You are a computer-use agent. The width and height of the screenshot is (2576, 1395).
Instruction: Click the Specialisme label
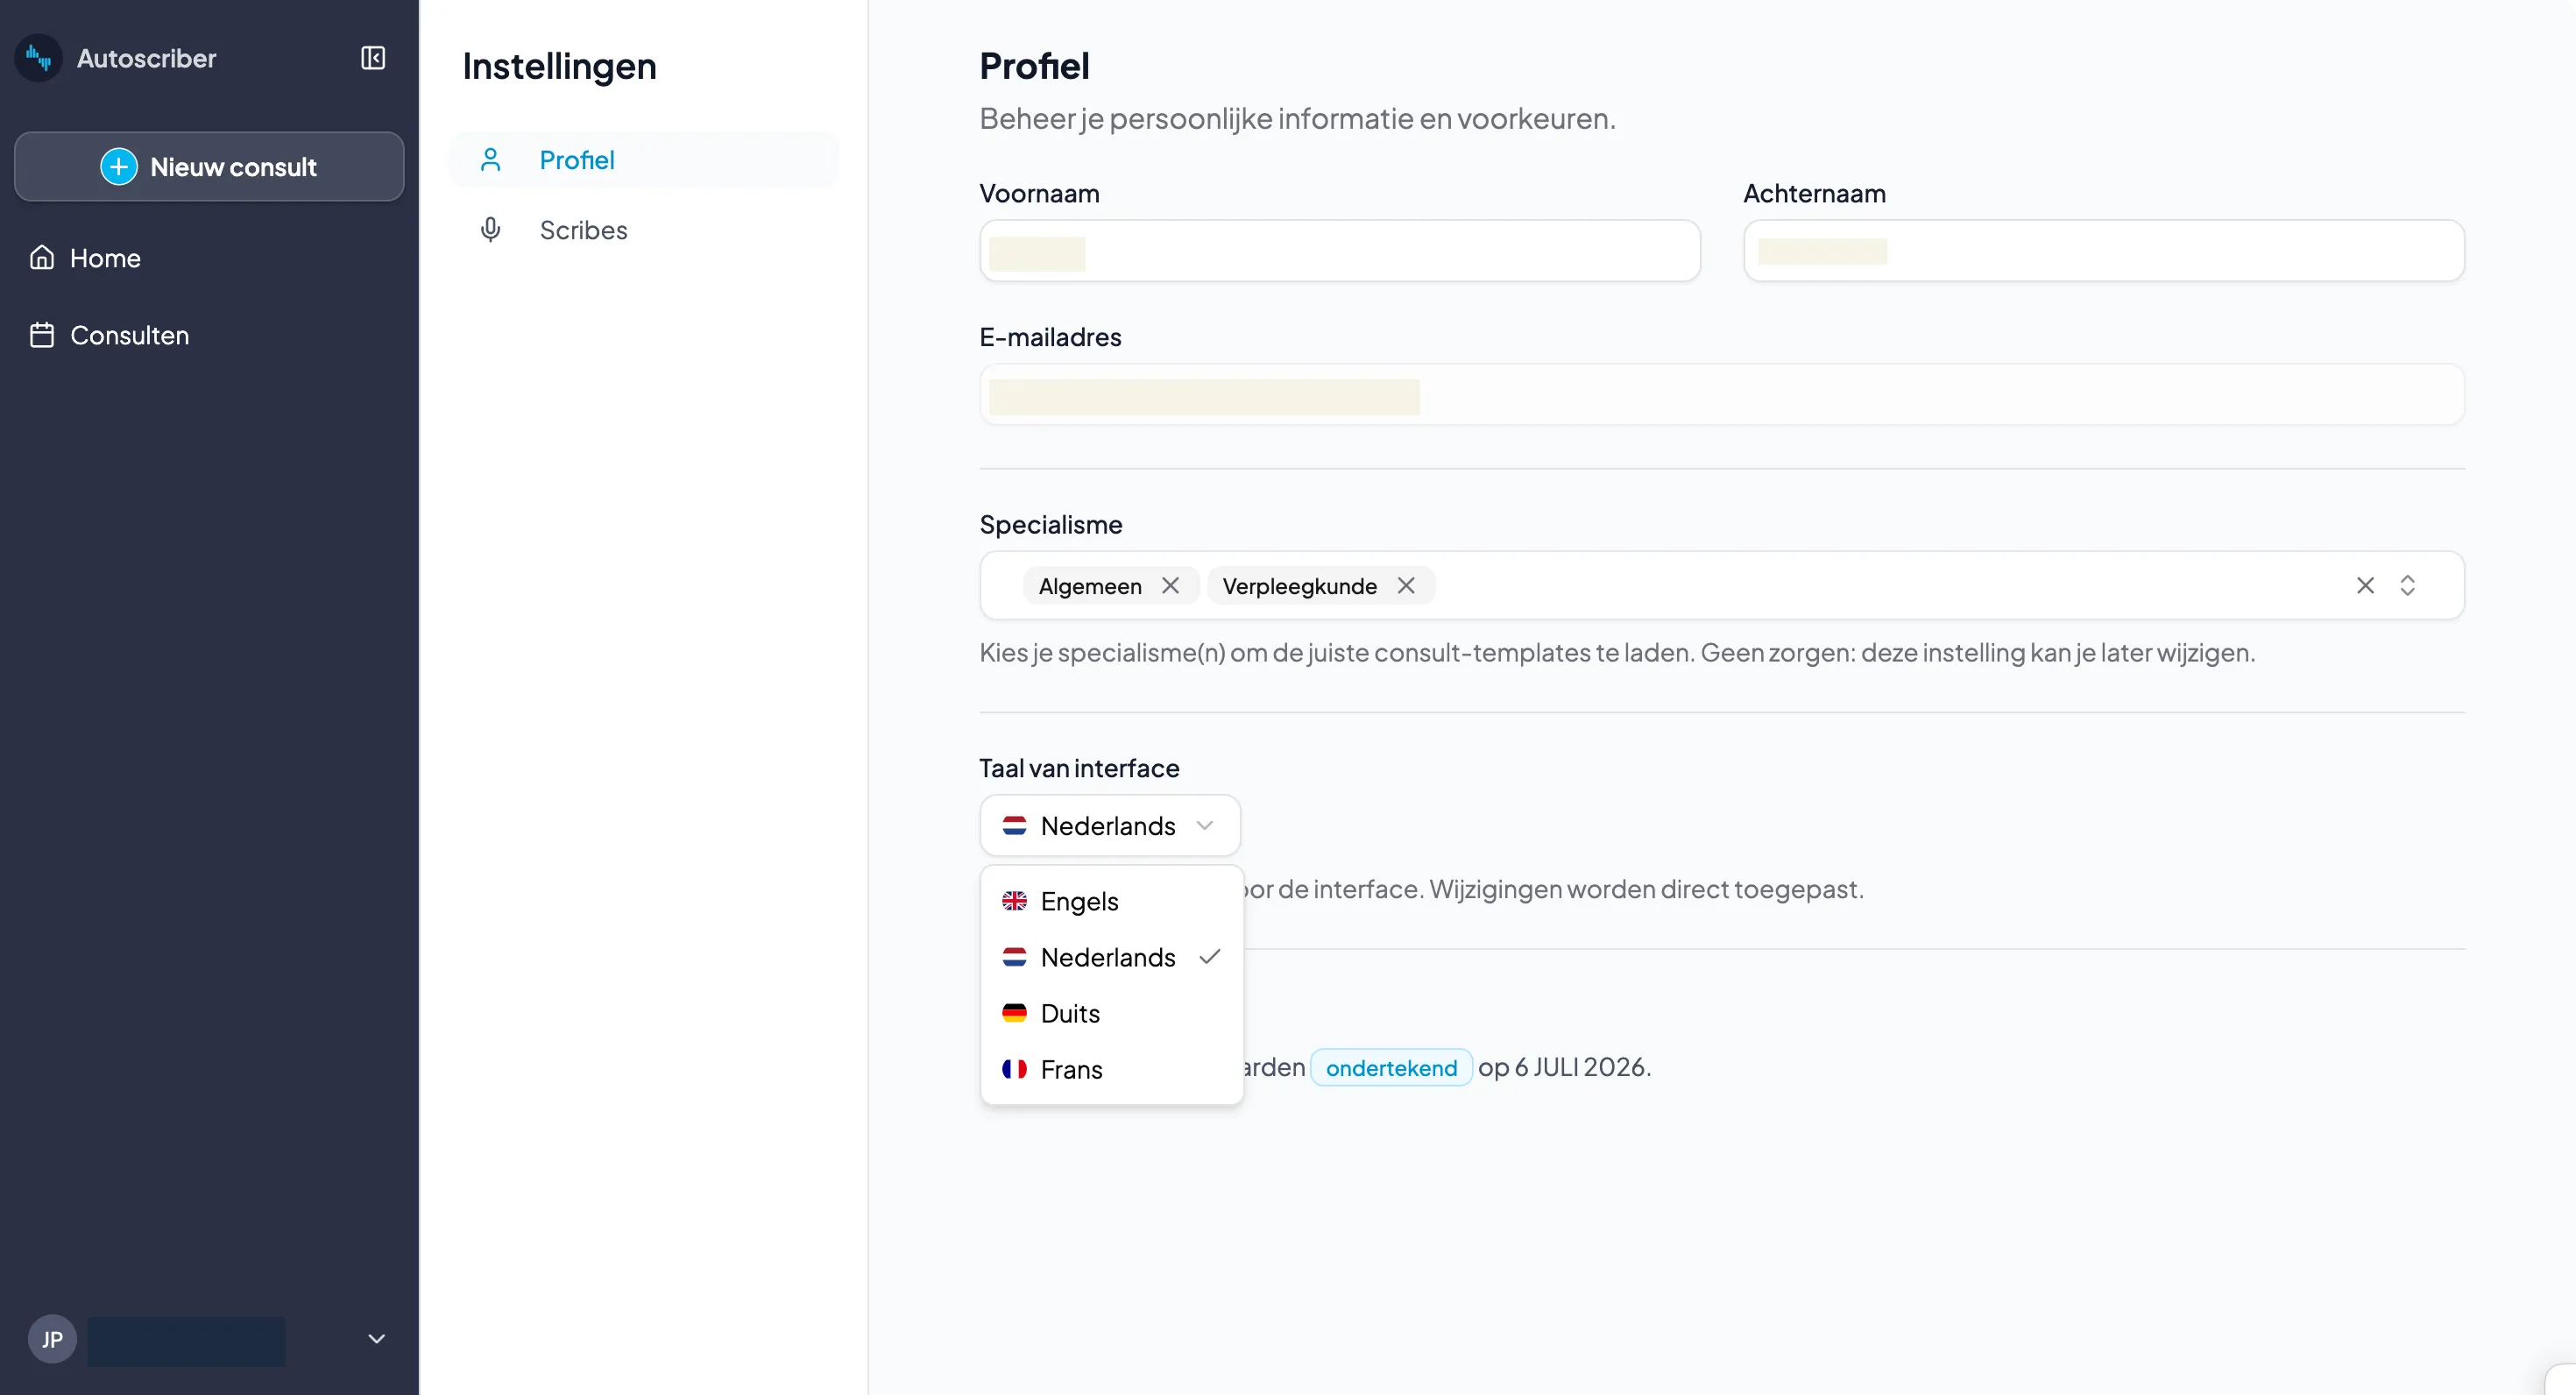[1050, 524]
